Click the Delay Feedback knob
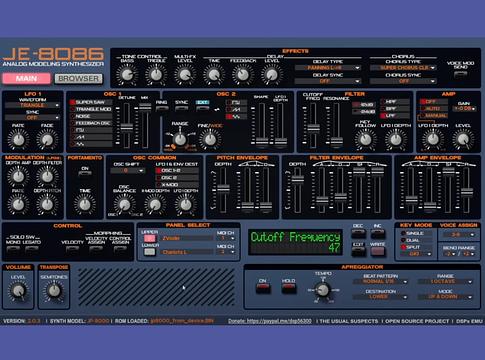The height and width of the screenshot is (360, 485). 243,75
